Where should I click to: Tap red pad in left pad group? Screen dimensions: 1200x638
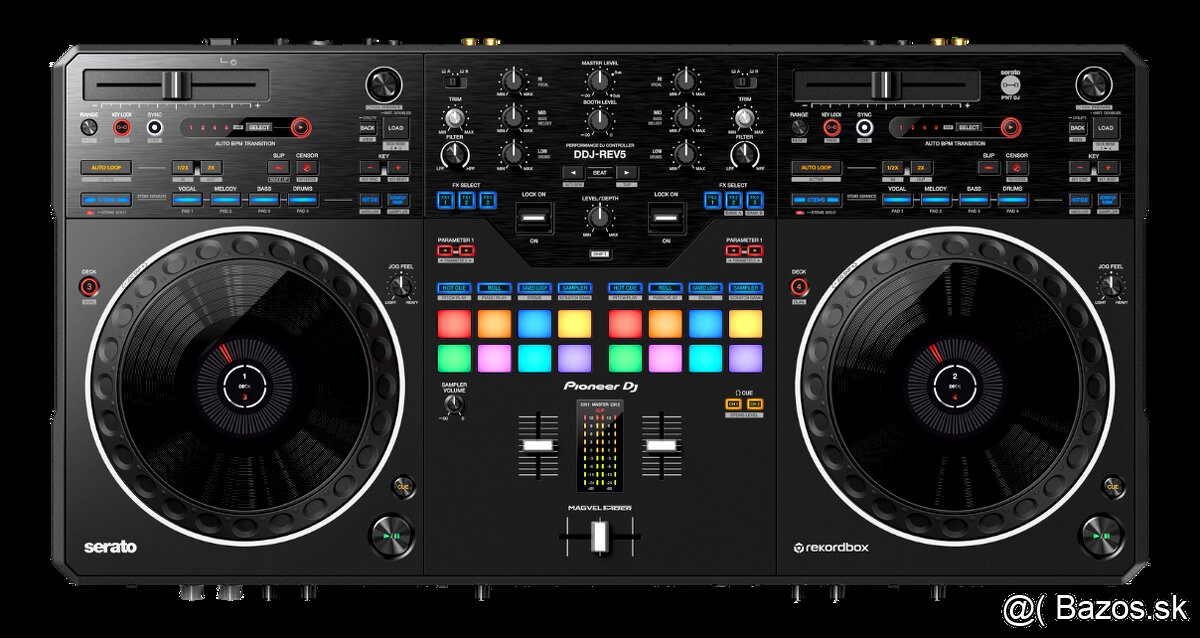click(x=454, y=322)
